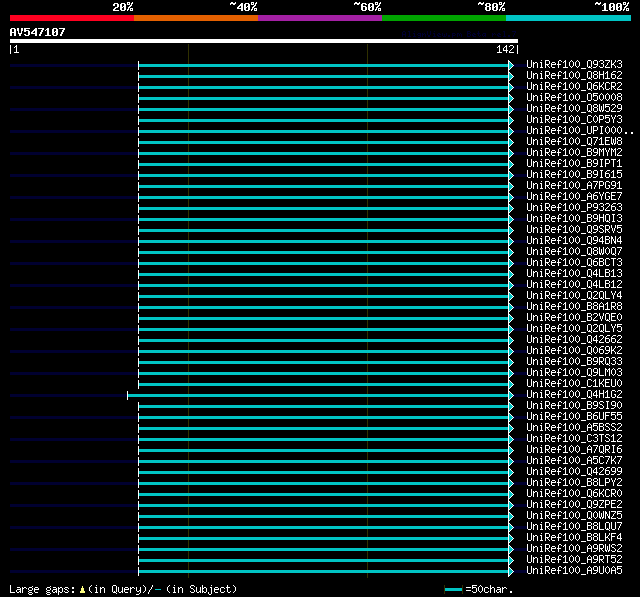Click the orange ~40% identity legend segment

[x=196, y=18]
